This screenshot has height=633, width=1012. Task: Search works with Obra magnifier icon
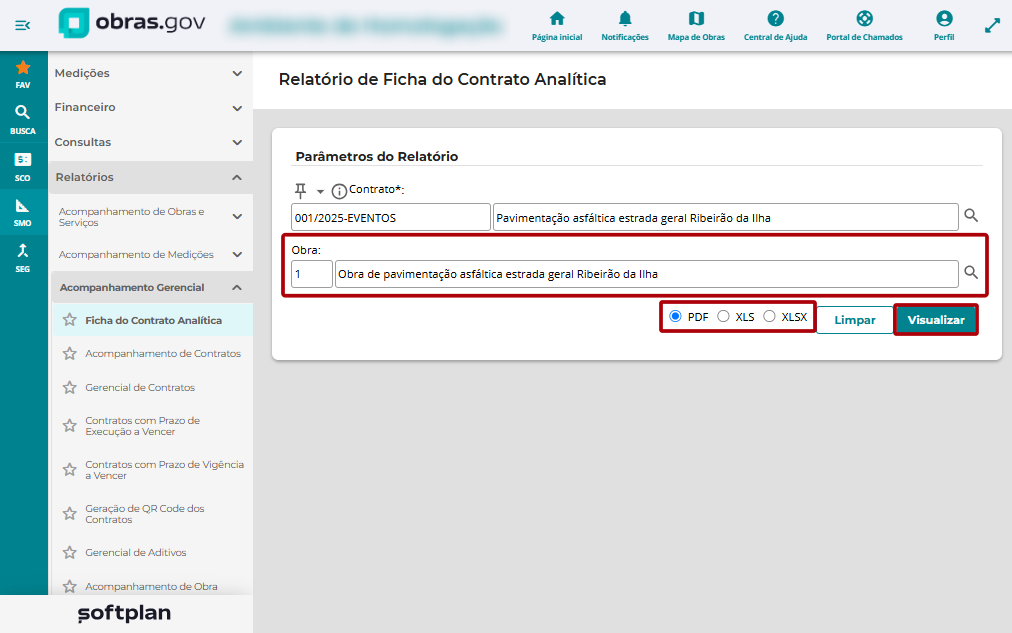[x=971, y=272]
